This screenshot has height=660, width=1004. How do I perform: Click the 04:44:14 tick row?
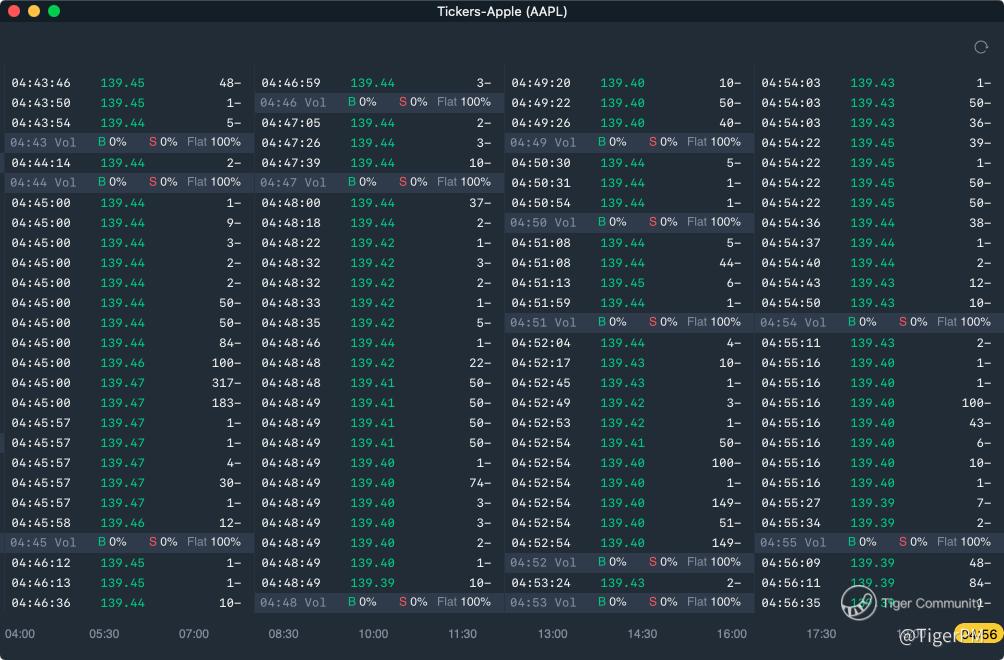pos(129,163)
